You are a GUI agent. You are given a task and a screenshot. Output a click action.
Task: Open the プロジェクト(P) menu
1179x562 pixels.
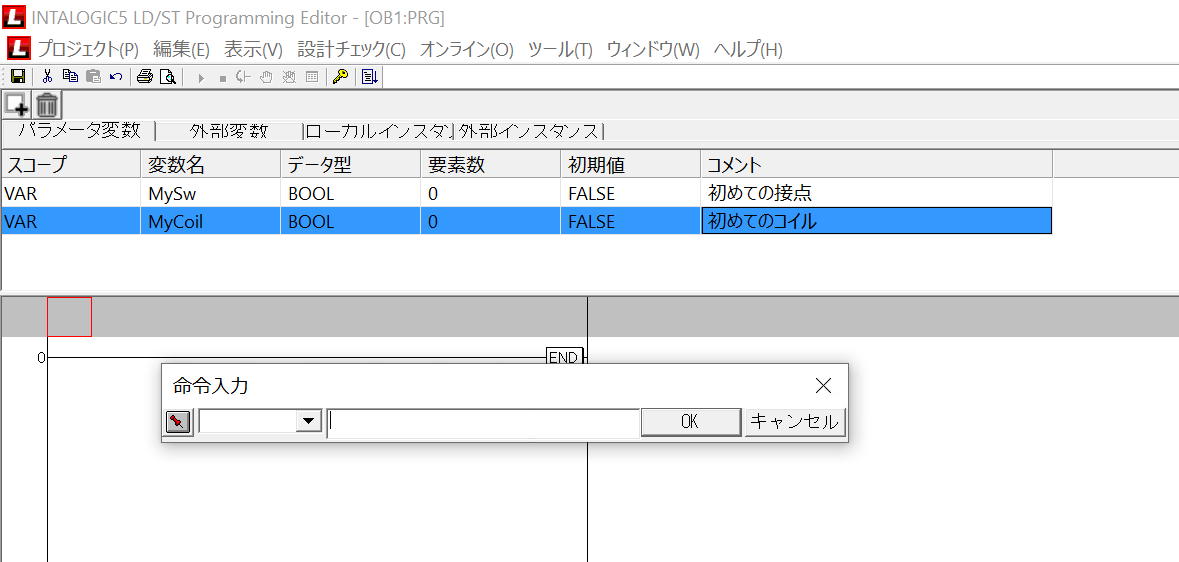click(88, 49)
